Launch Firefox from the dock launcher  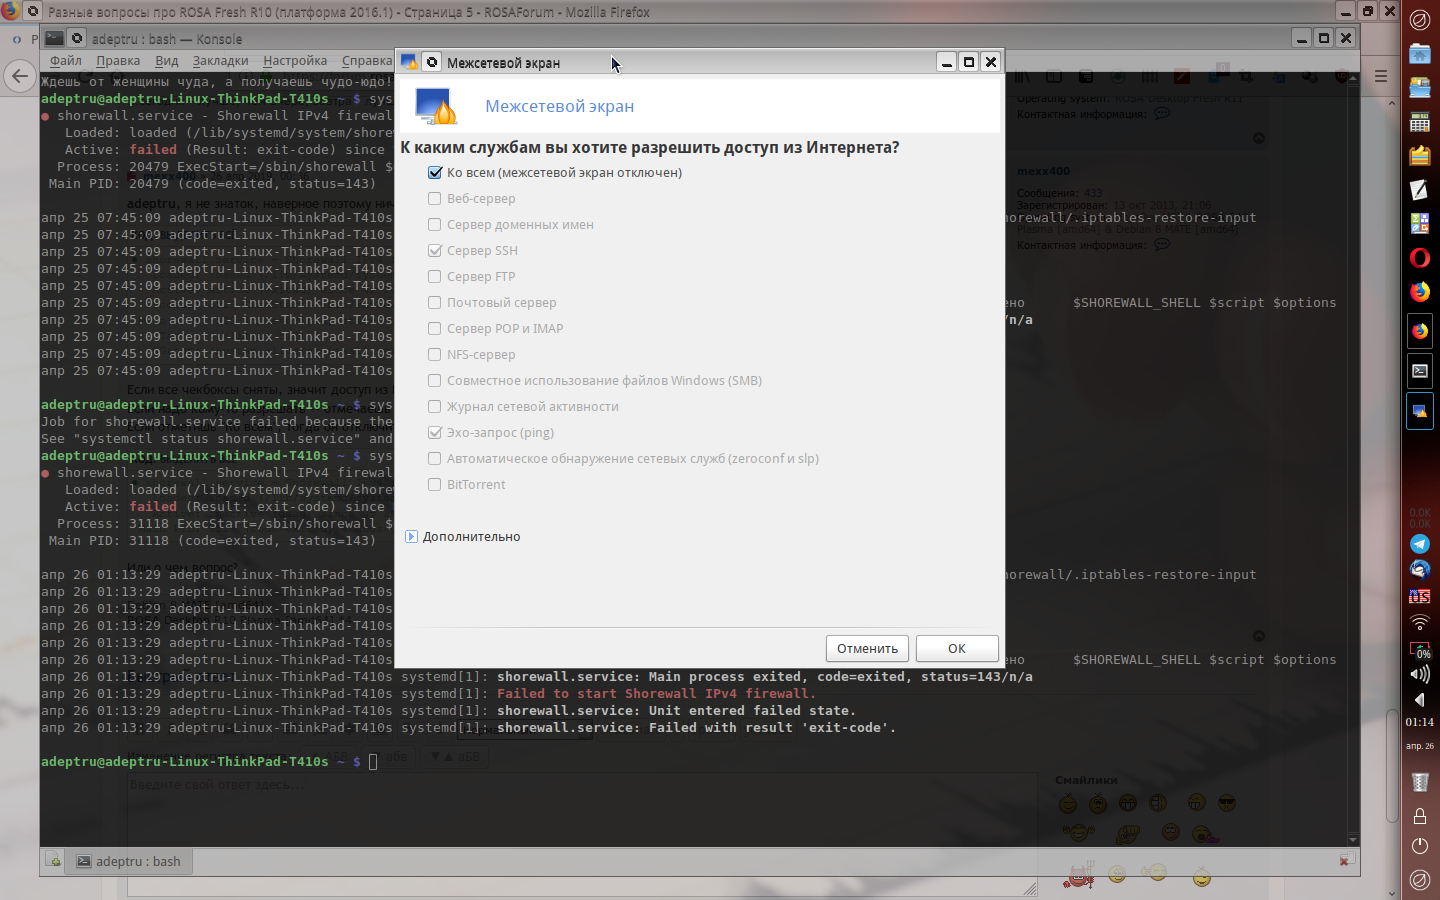click(1420, 292)
